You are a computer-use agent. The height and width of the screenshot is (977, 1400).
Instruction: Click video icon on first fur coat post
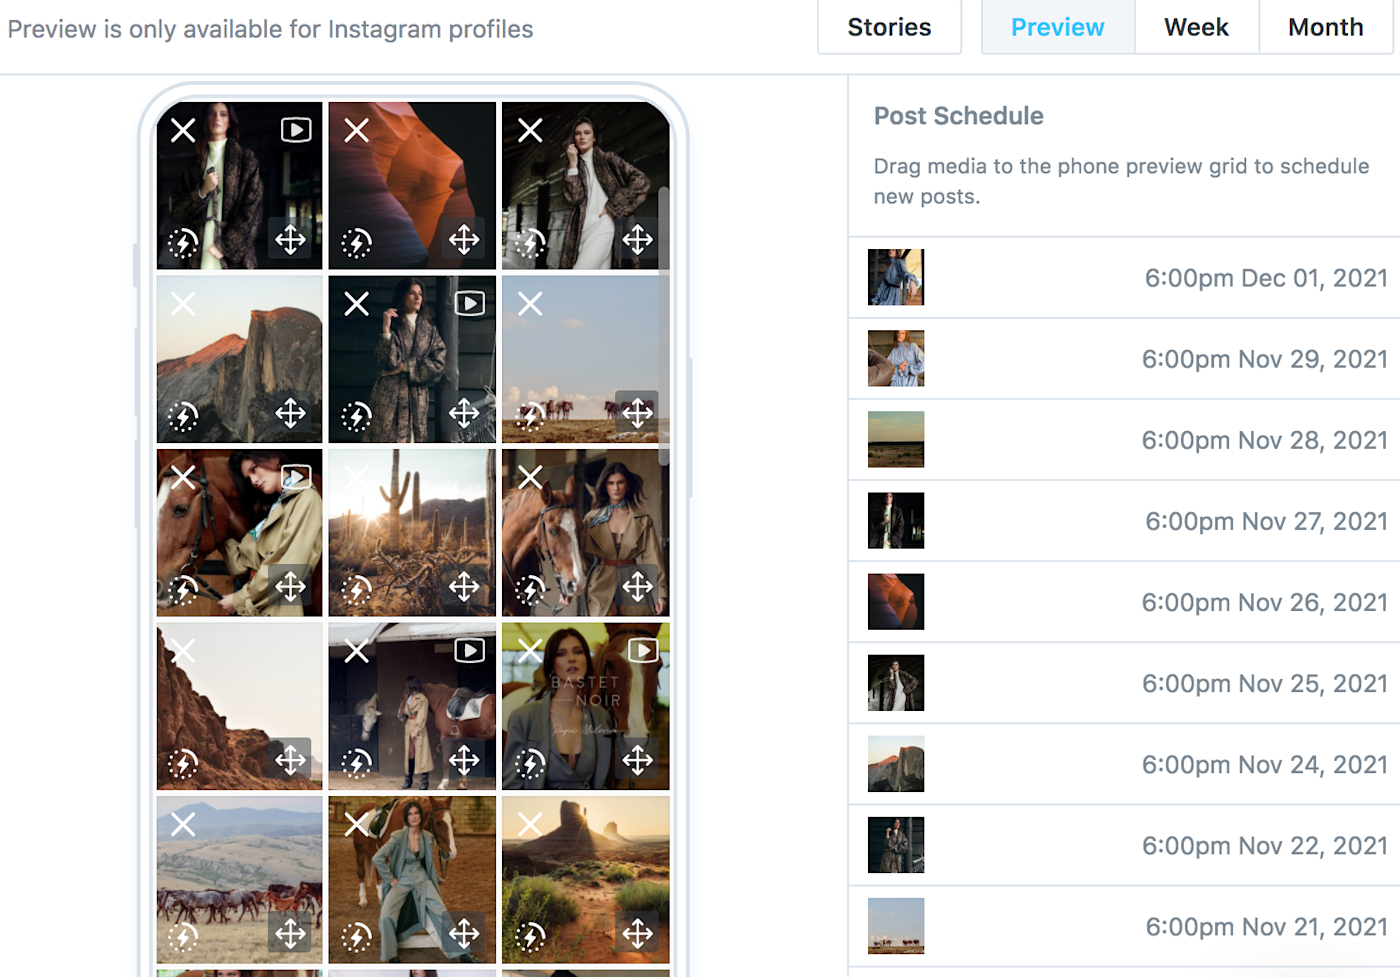pyautogui.click(x=296, y=130)
